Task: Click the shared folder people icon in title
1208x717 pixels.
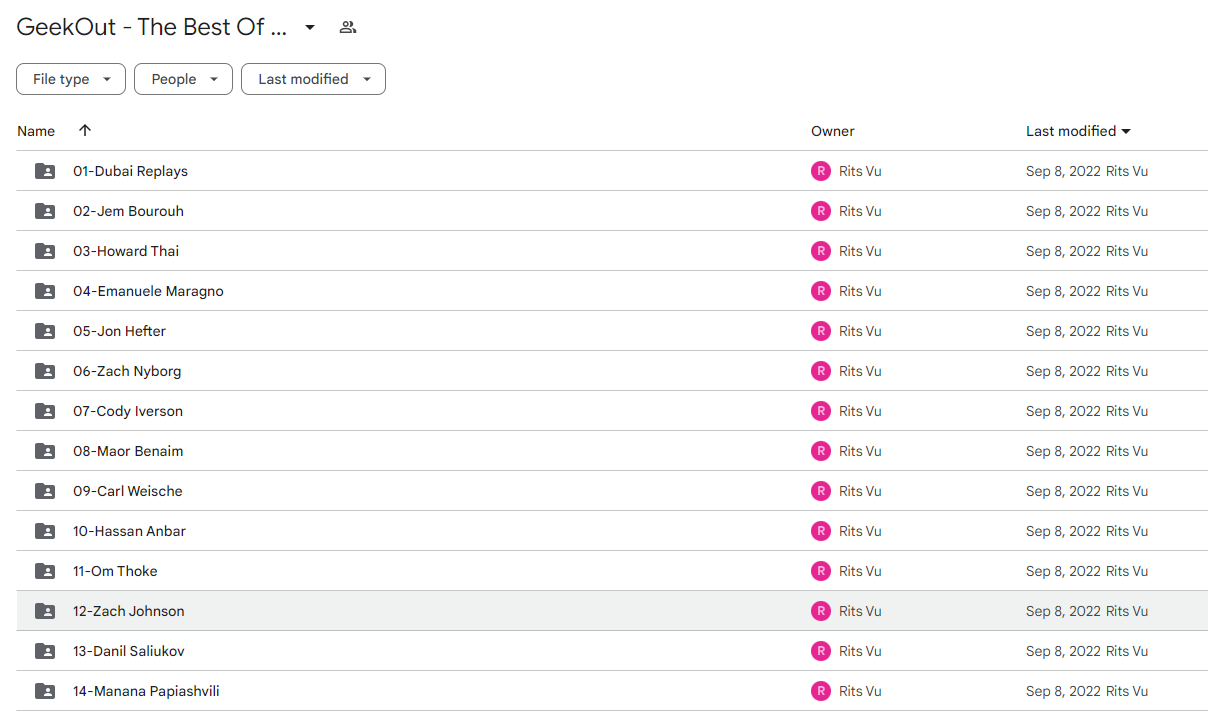Action: click(347, 27)
